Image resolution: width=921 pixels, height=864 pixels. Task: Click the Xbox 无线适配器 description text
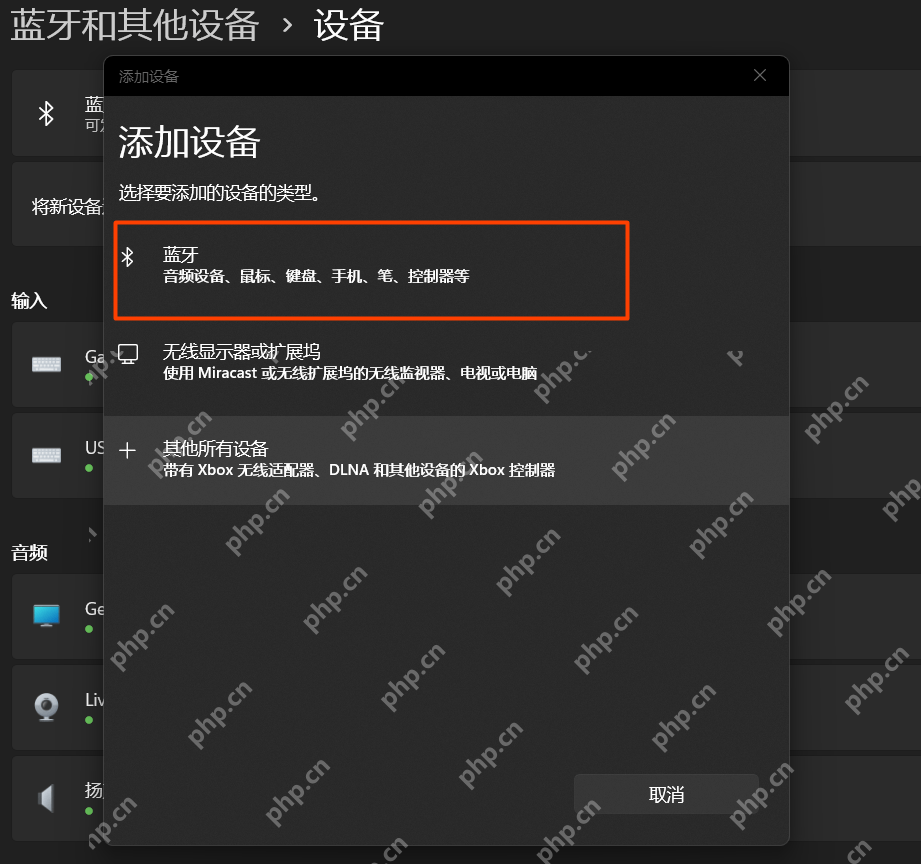(359, 470)
